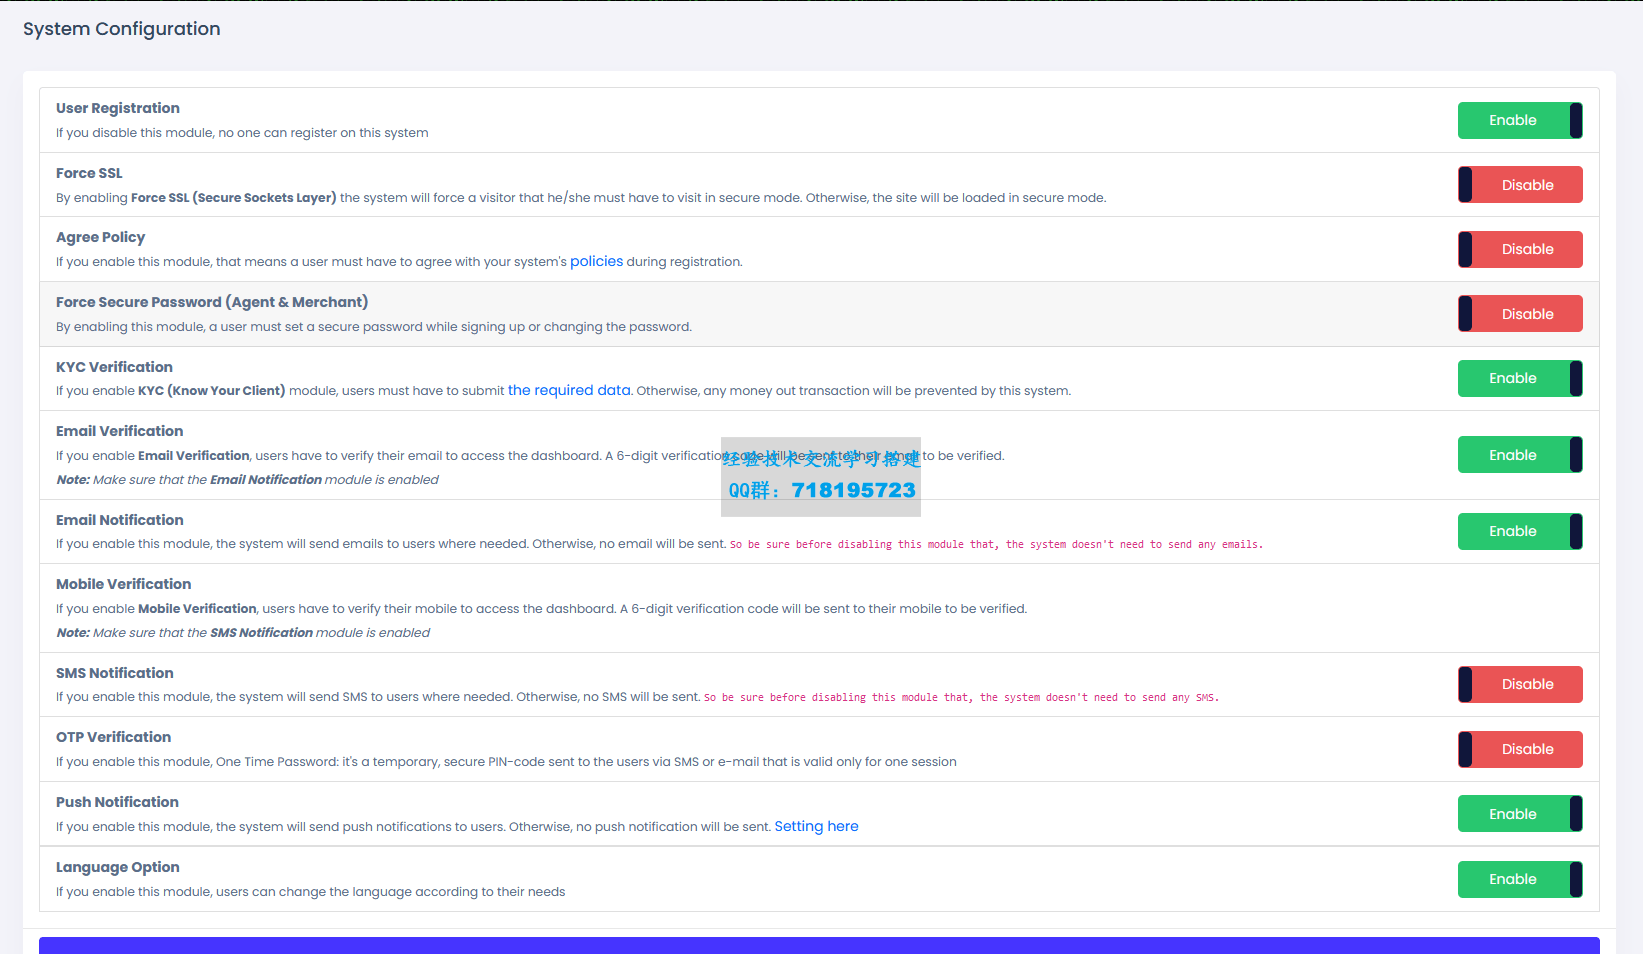Click the Mobile Verification heading
The height and width of the screenshot is (954, 1643).
tap(123, 584)
